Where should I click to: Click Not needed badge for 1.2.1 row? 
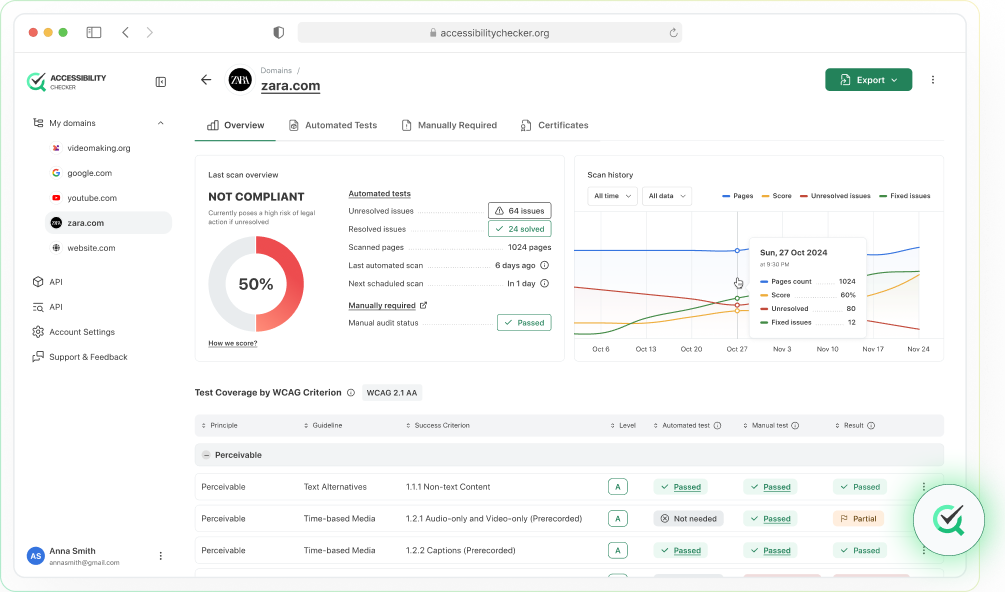688,519
